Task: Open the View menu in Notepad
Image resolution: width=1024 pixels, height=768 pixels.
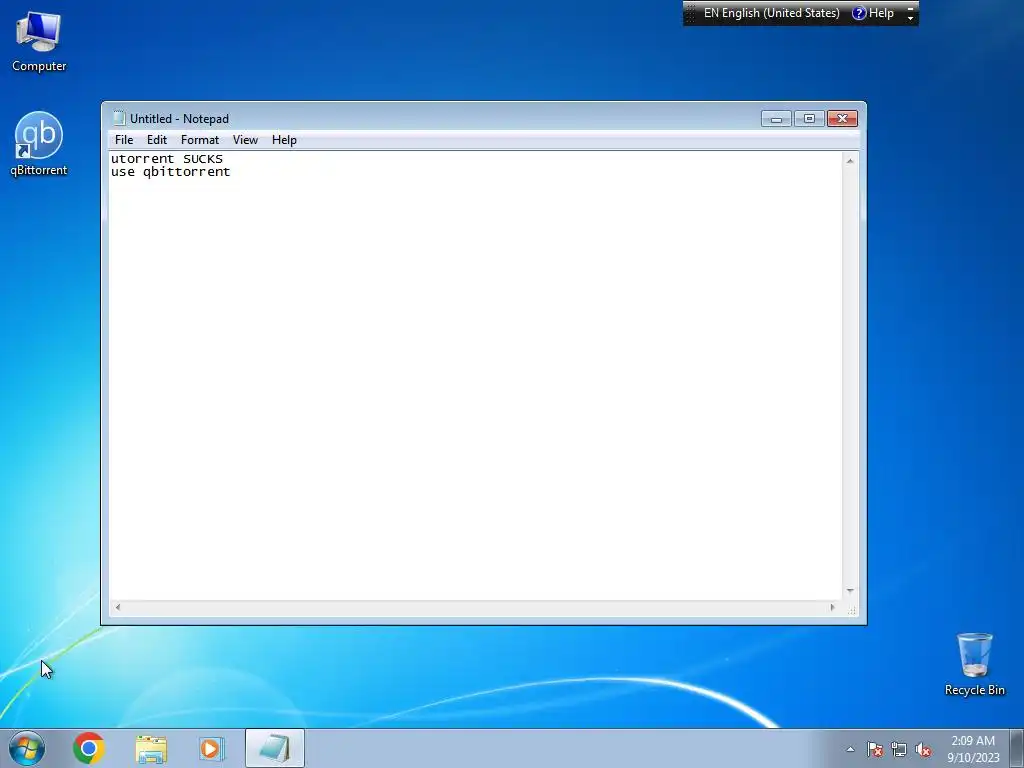Action: [246, 140]
